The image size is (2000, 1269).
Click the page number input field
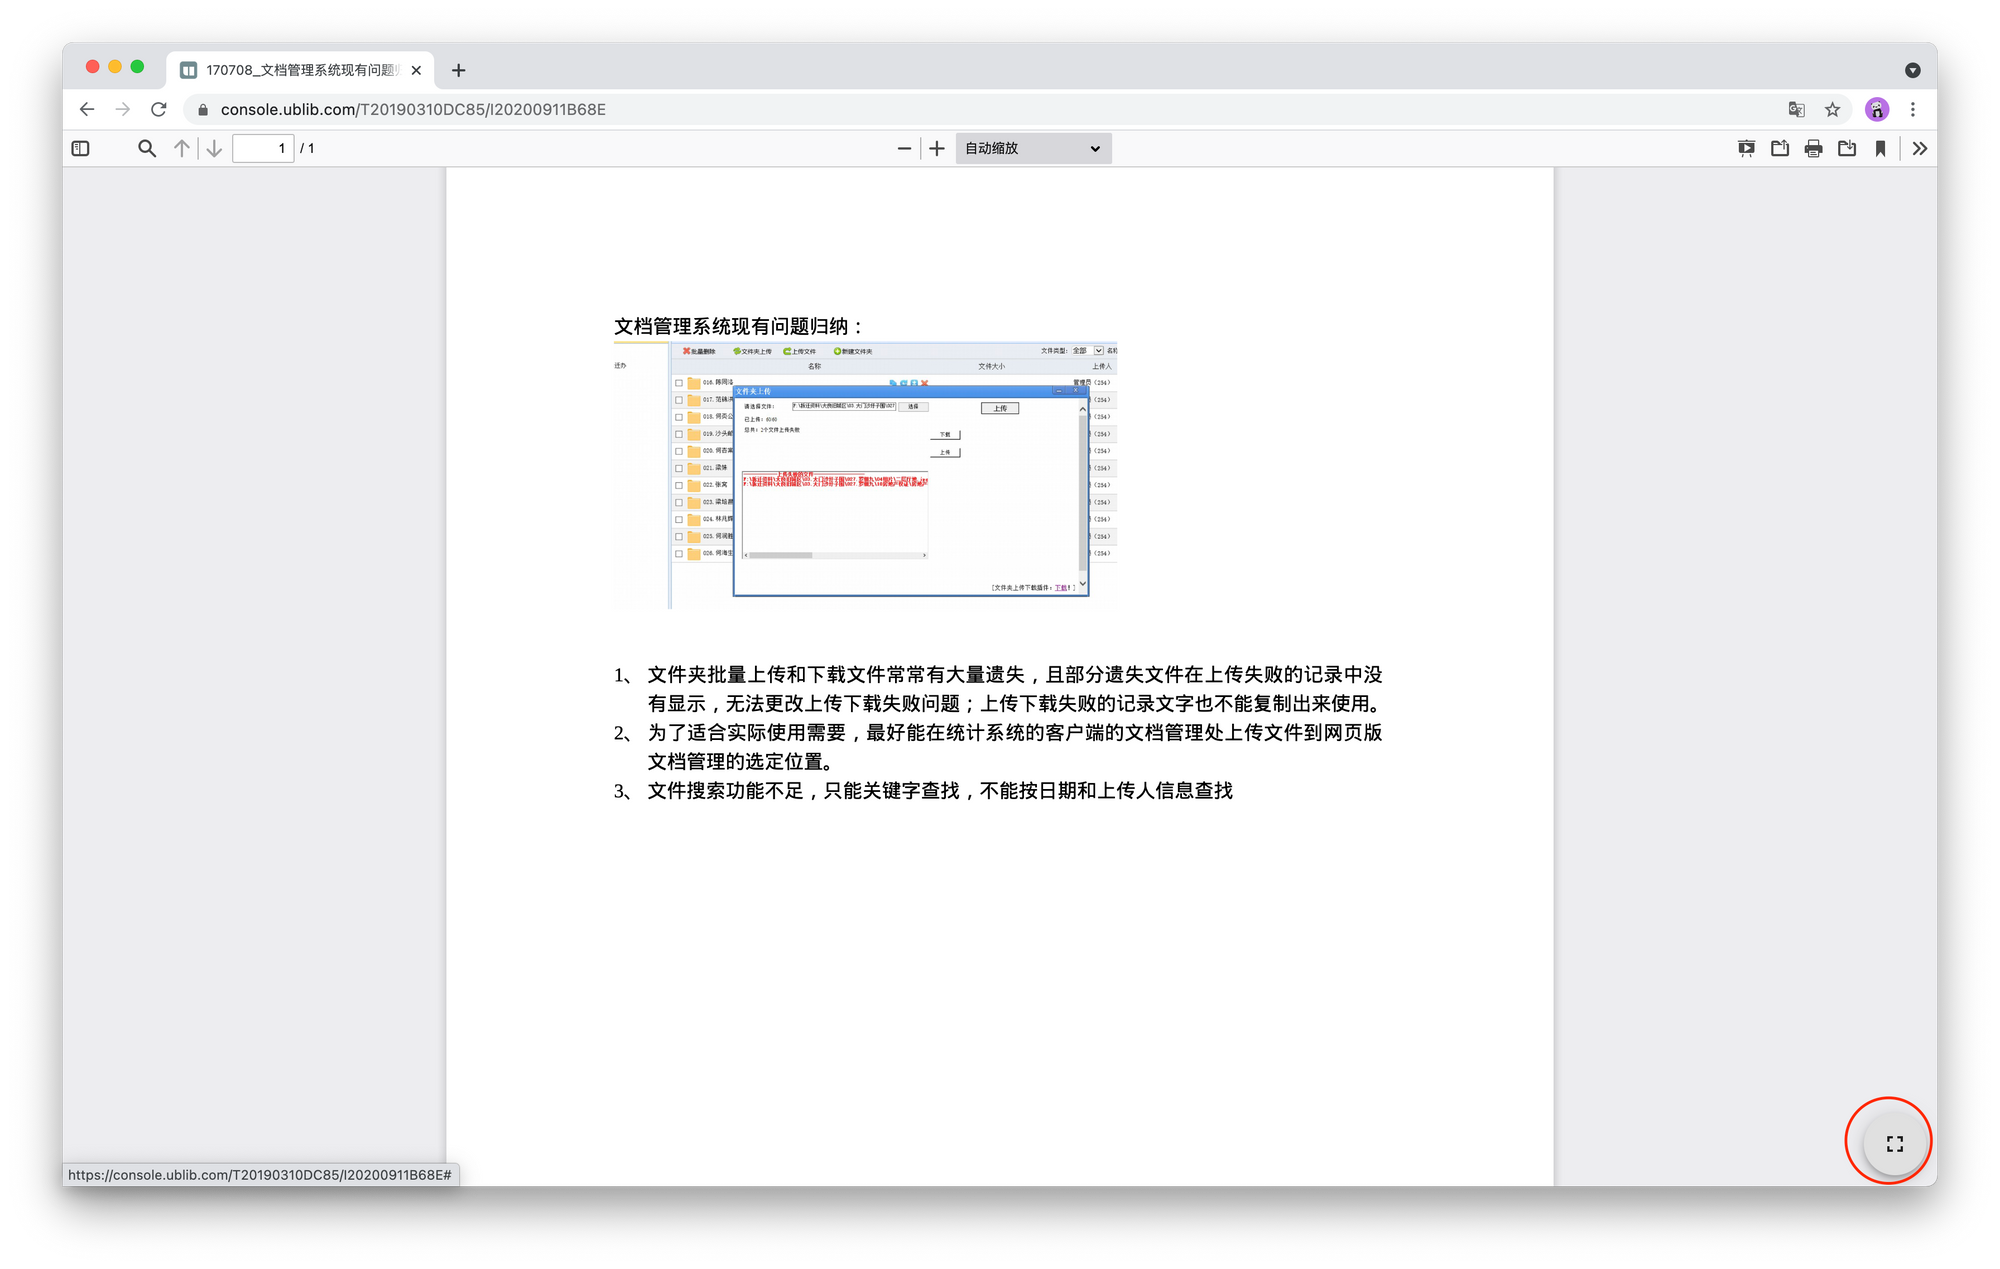(263, 148)
